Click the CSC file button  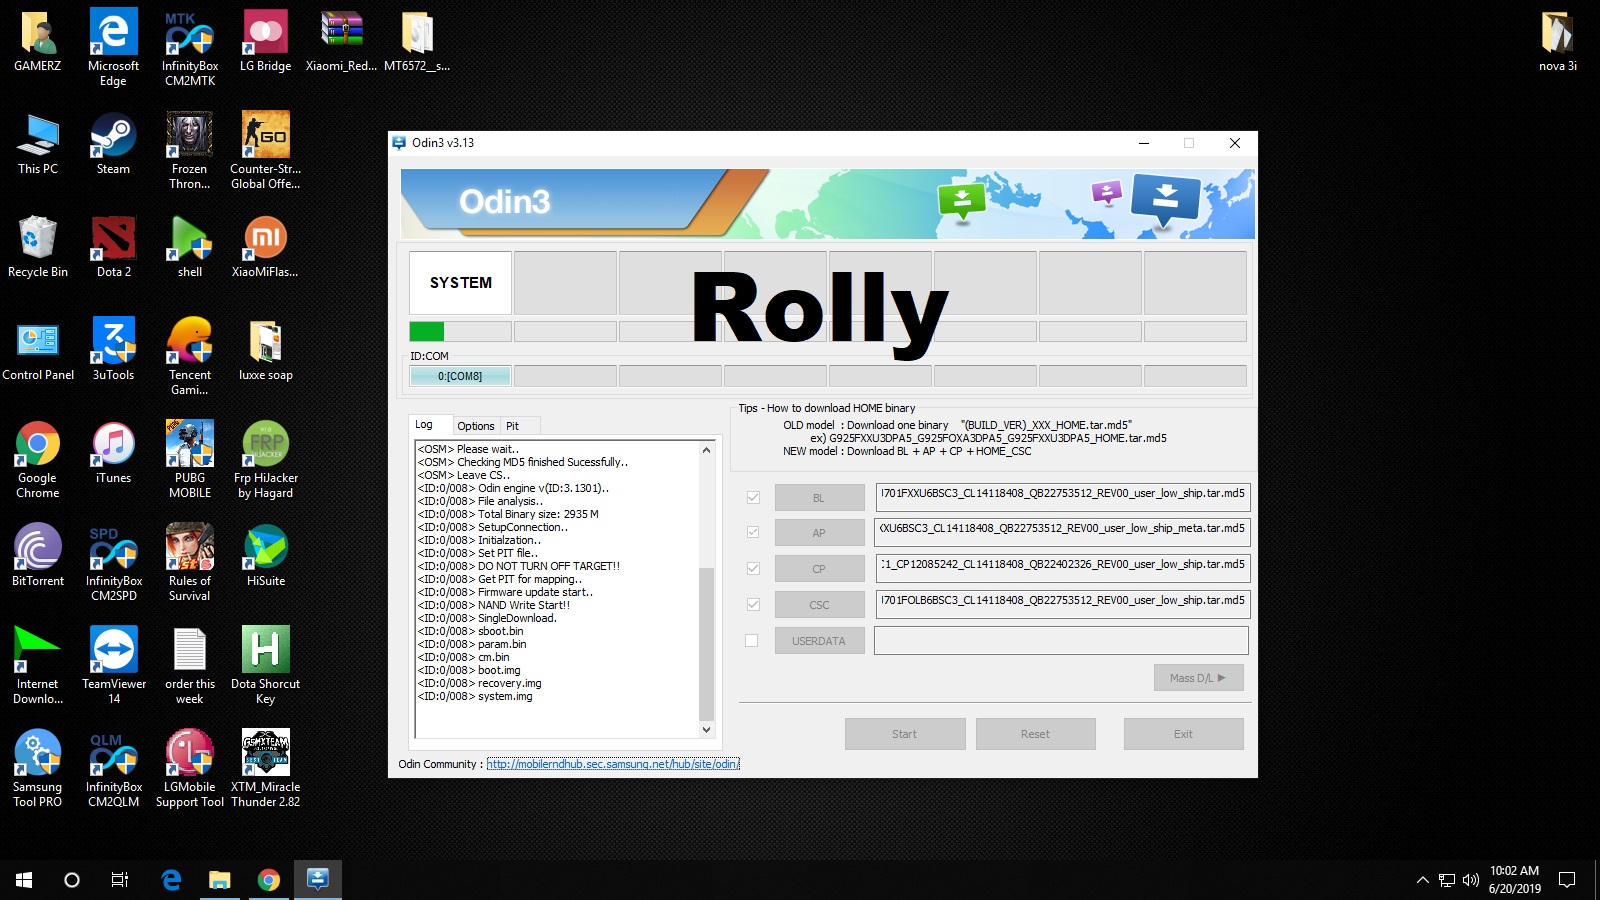(x=819, y=605)
